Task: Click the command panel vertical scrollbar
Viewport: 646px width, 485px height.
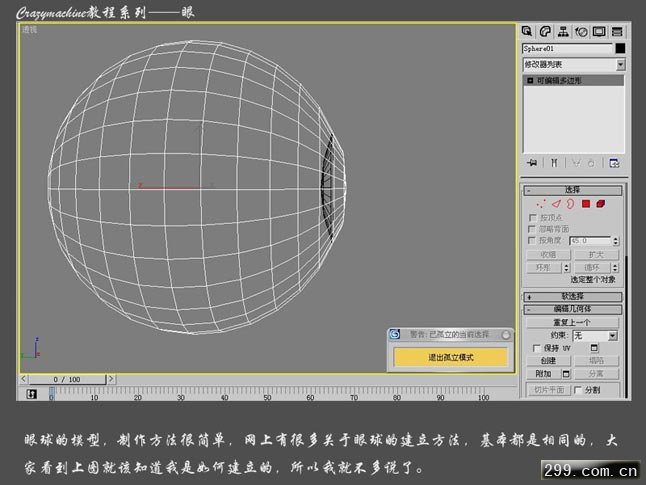Action: (626, 326)
